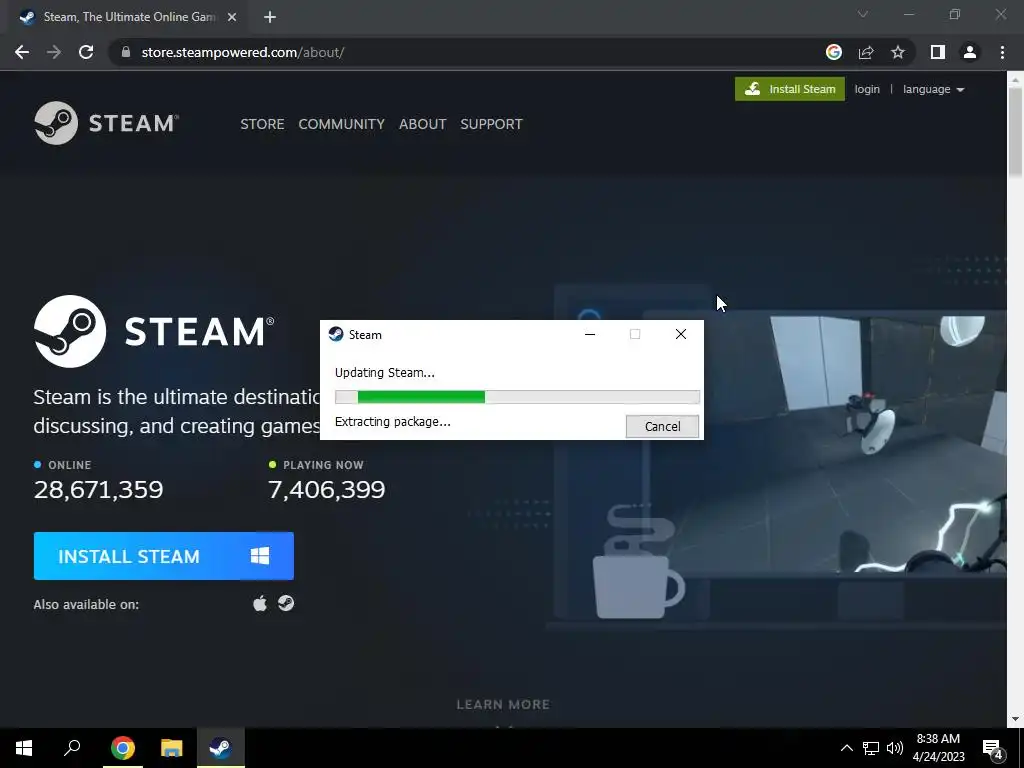Go back in Chrome browser

(x=22, y=52)
